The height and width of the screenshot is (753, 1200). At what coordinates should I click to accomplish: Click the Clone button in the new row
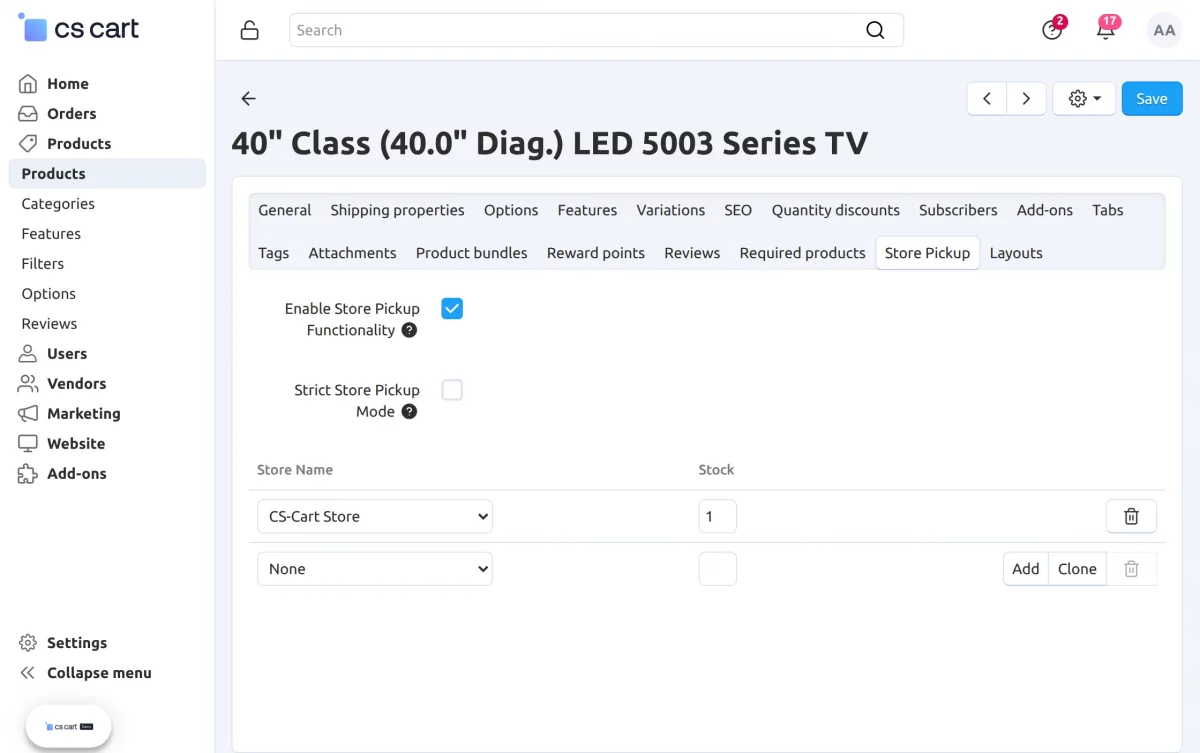point(1077,568)
